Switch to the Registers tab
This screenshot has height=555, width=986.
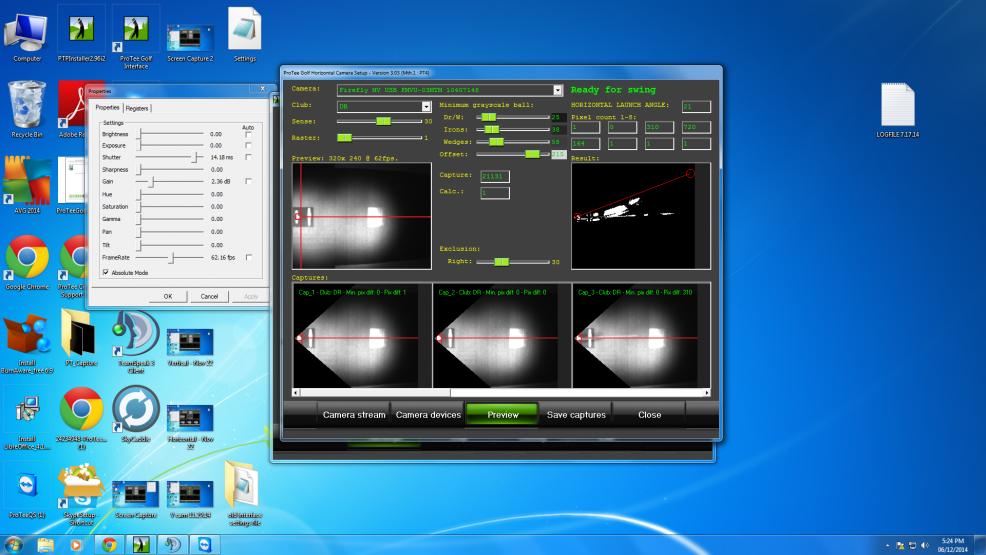[x=137, y=108]
